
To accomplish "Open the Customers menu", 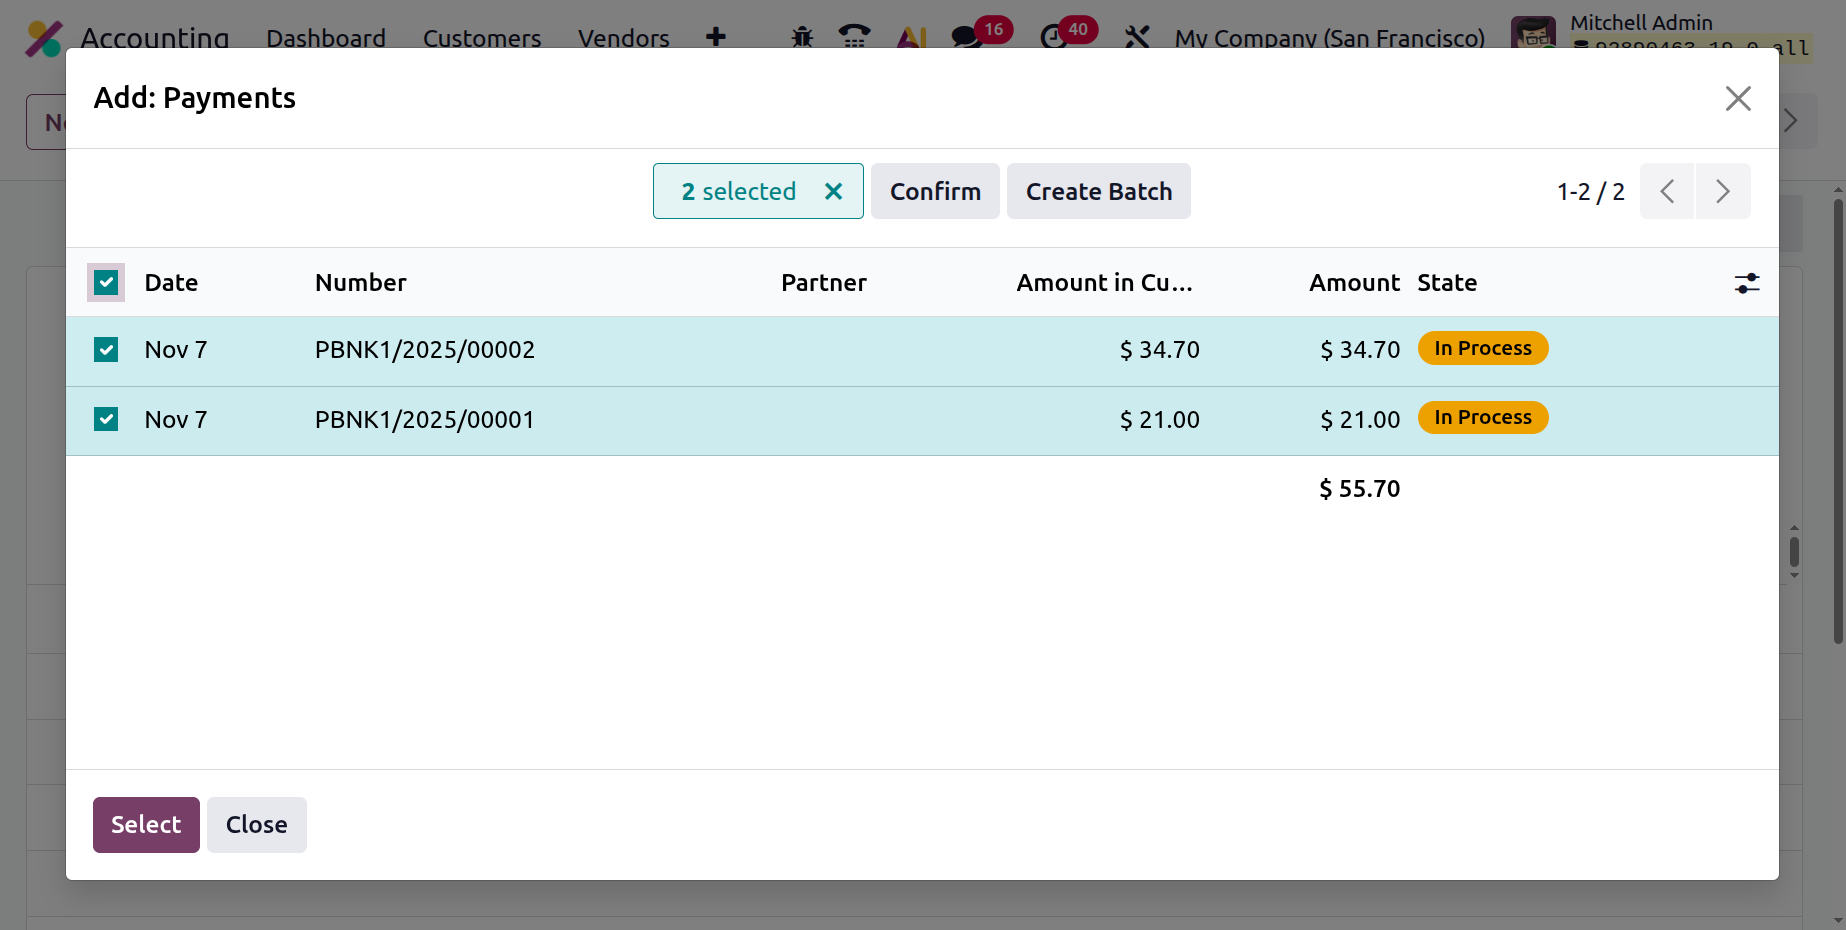I will tap(482, 38).
